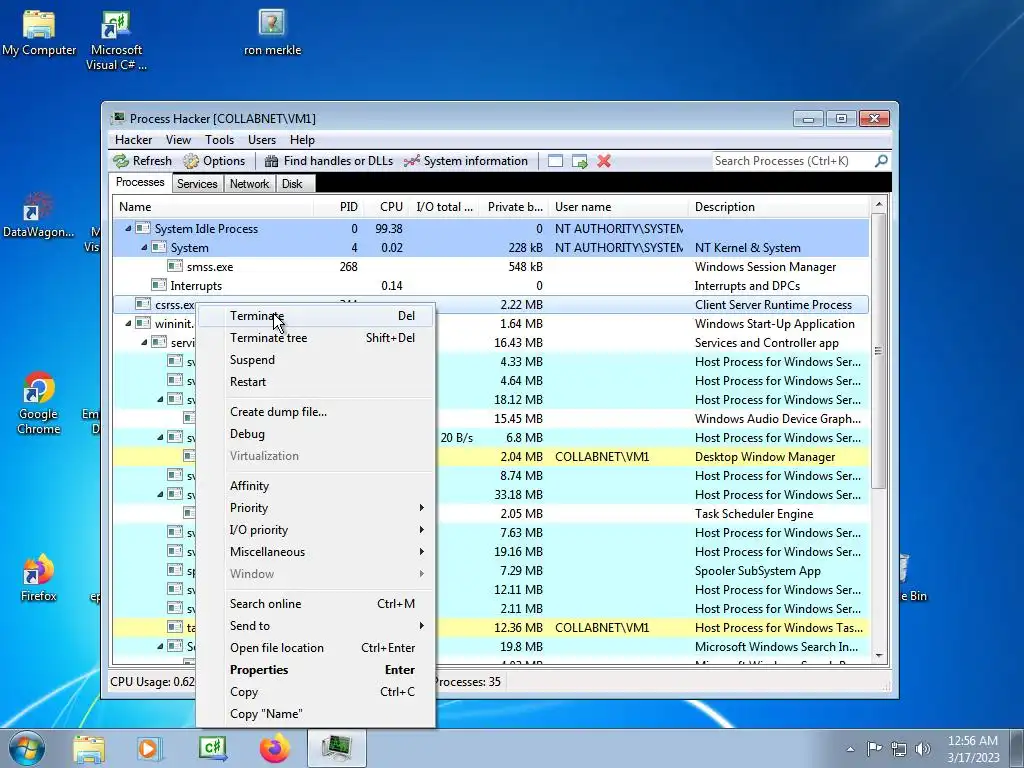Open the View menu
Image resolution: width=1024 pixels, height=768 pixels.
pos(178,140)
